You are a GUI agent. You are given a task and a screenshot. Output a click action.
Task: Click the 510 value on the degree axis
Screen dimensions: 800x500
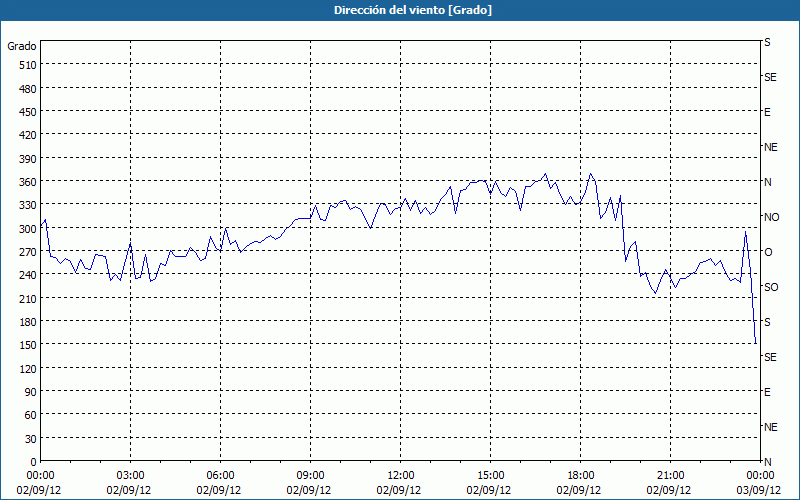click(29, 65)
